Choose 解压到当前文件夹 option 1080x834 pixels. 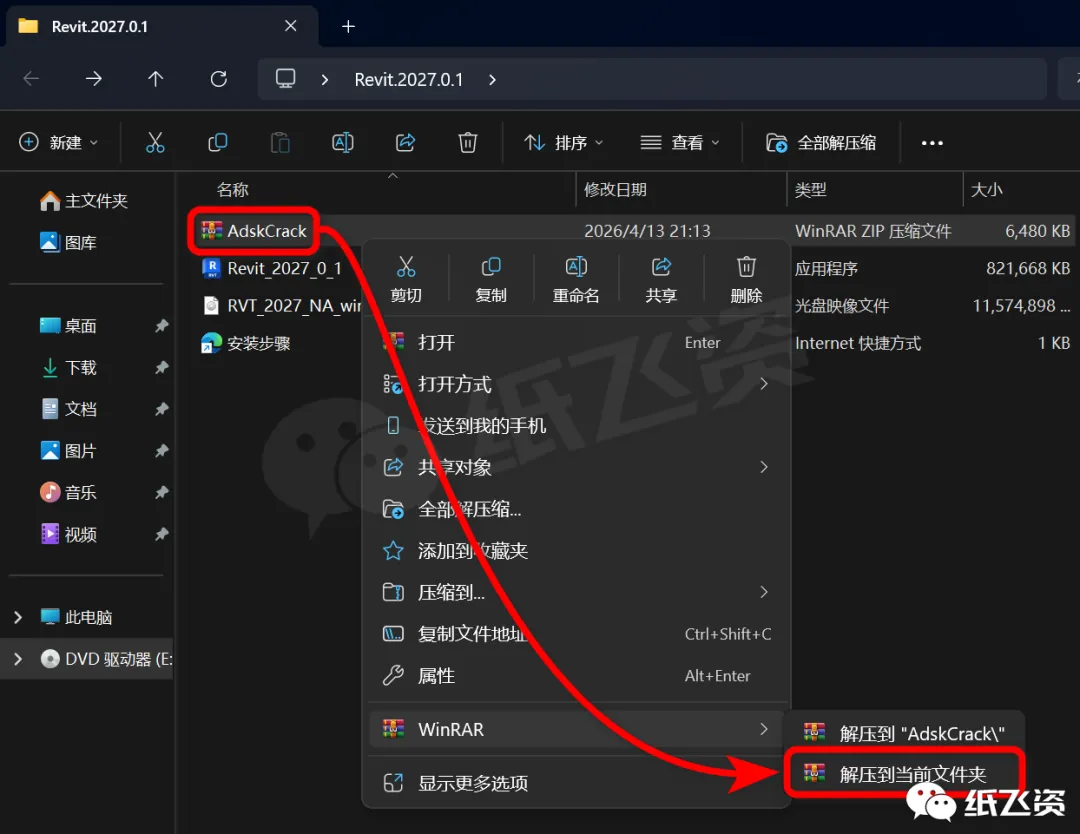[904, 775]
